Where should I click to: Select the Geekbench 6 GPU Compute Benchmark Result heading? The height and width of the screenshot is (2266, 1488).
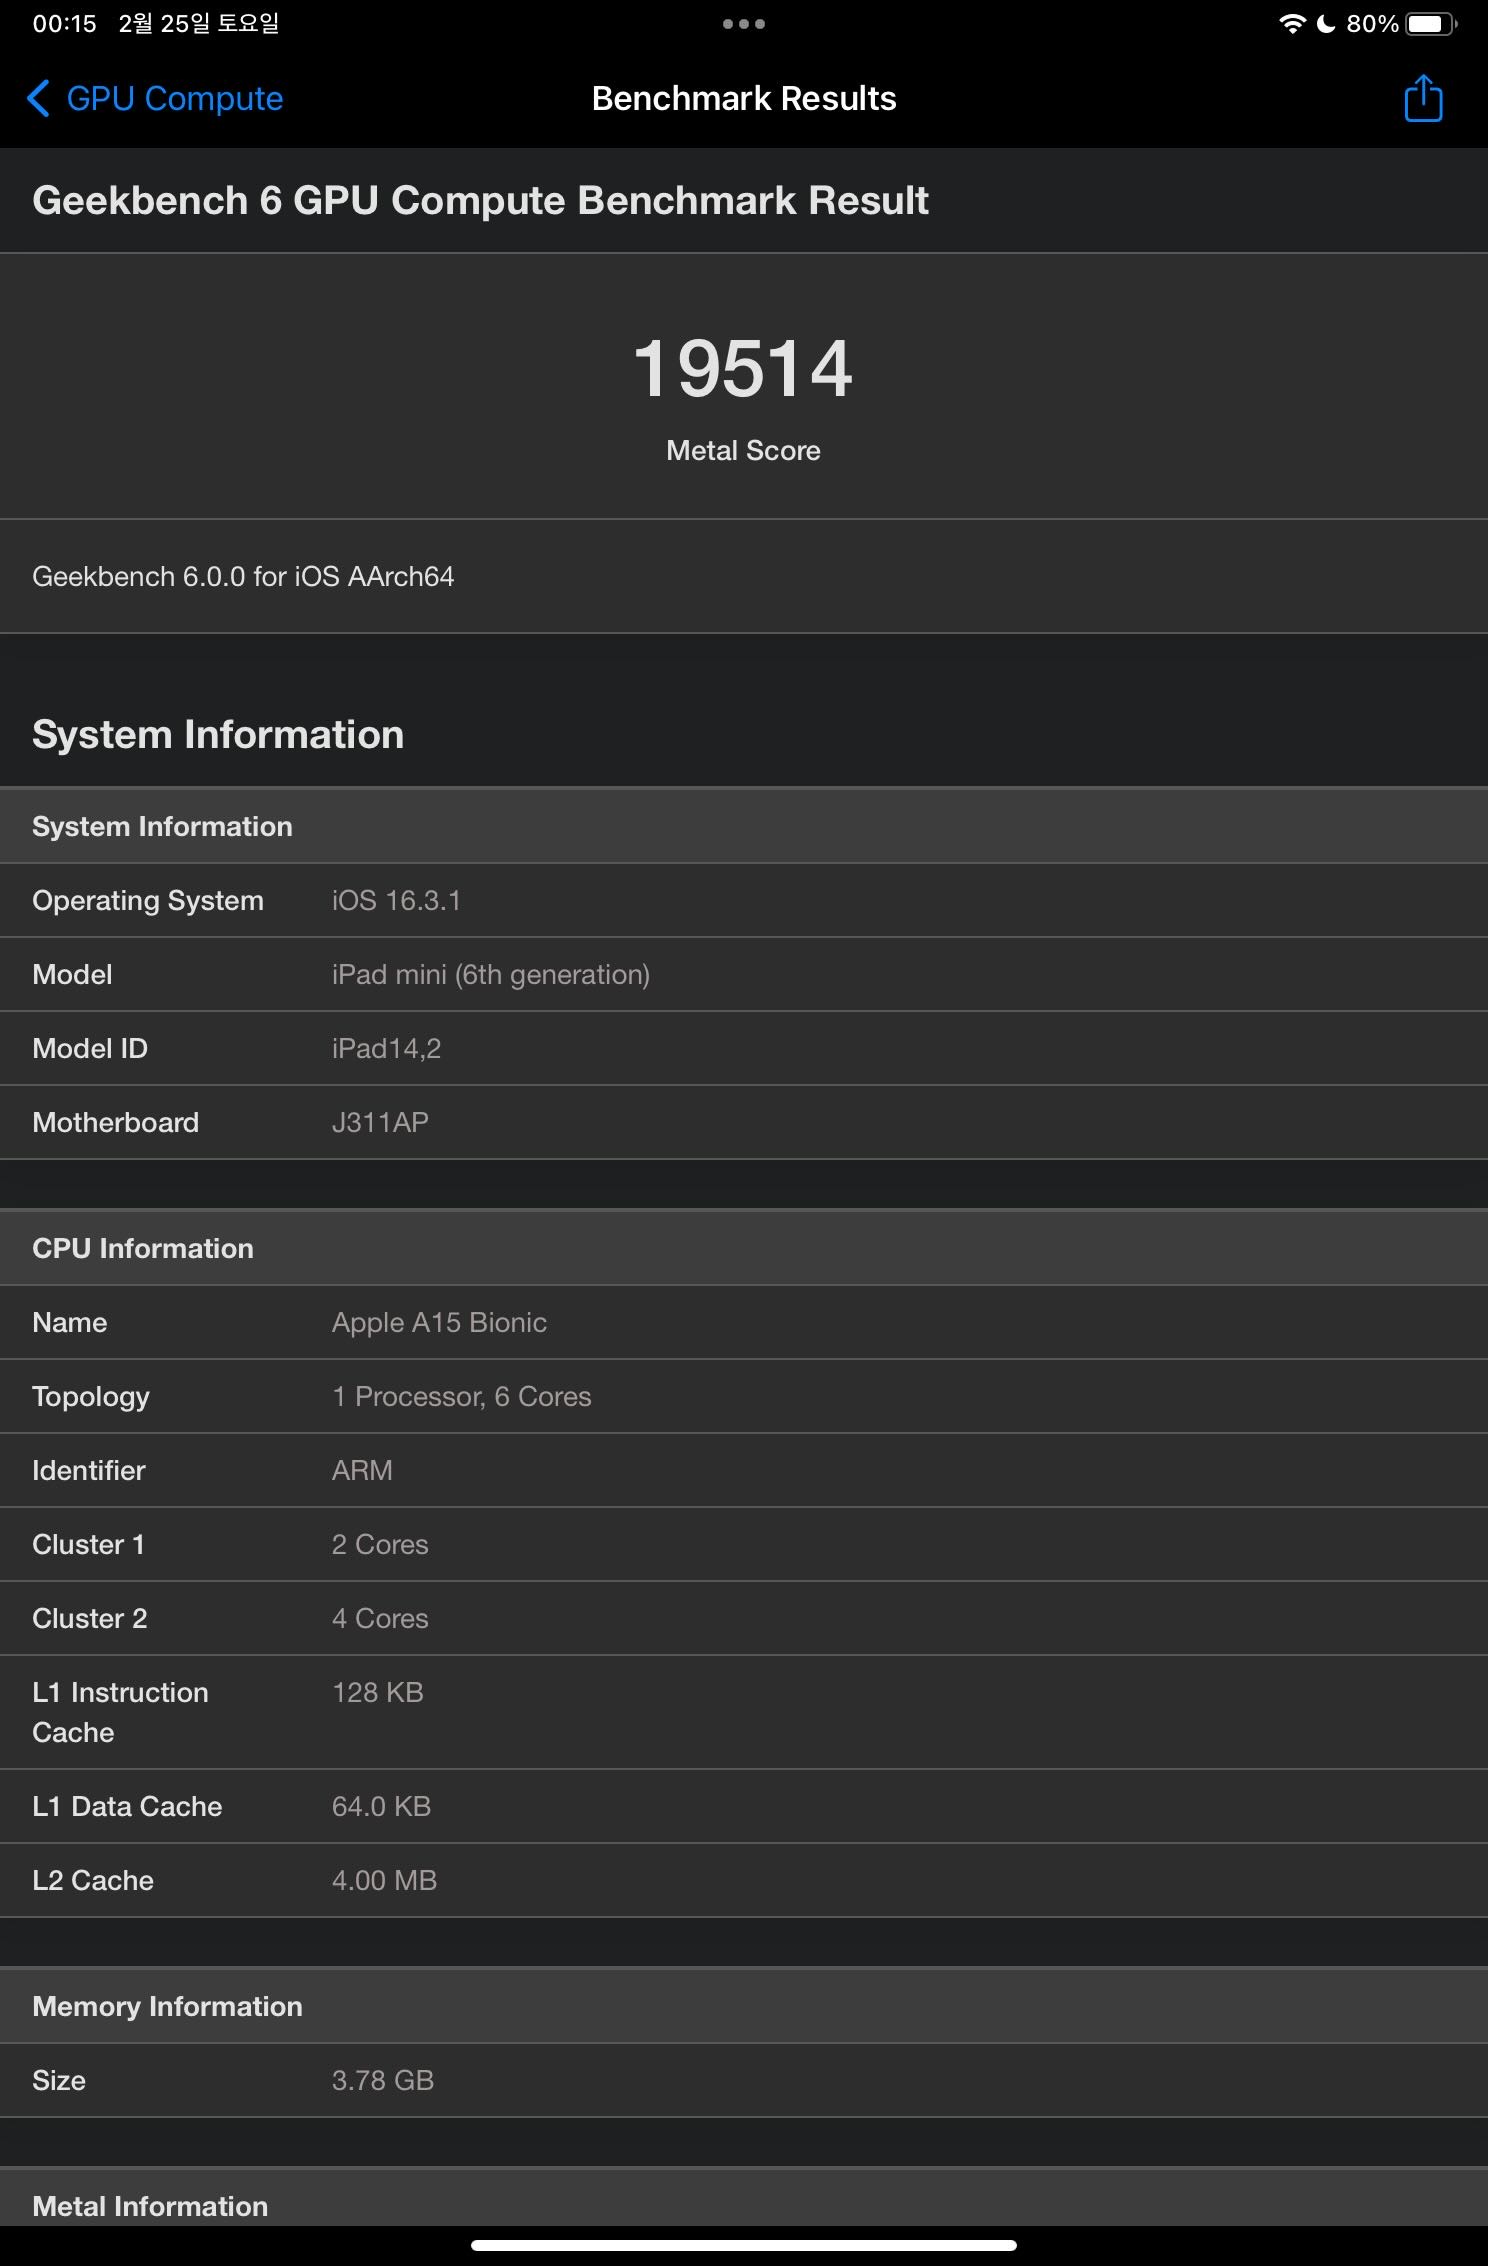480,201
